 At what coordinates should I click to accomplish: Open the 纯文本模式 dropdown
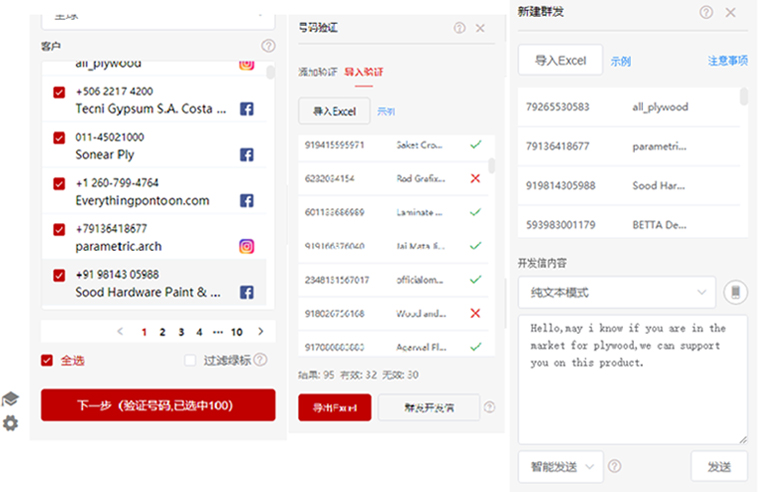(616, 293)
